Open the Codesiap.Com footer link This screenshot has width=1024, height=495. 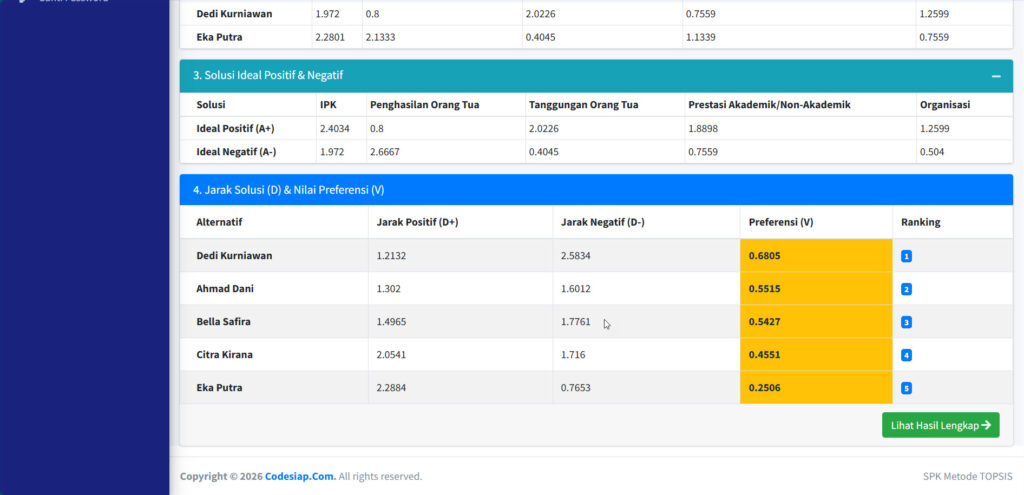[300, 476]
